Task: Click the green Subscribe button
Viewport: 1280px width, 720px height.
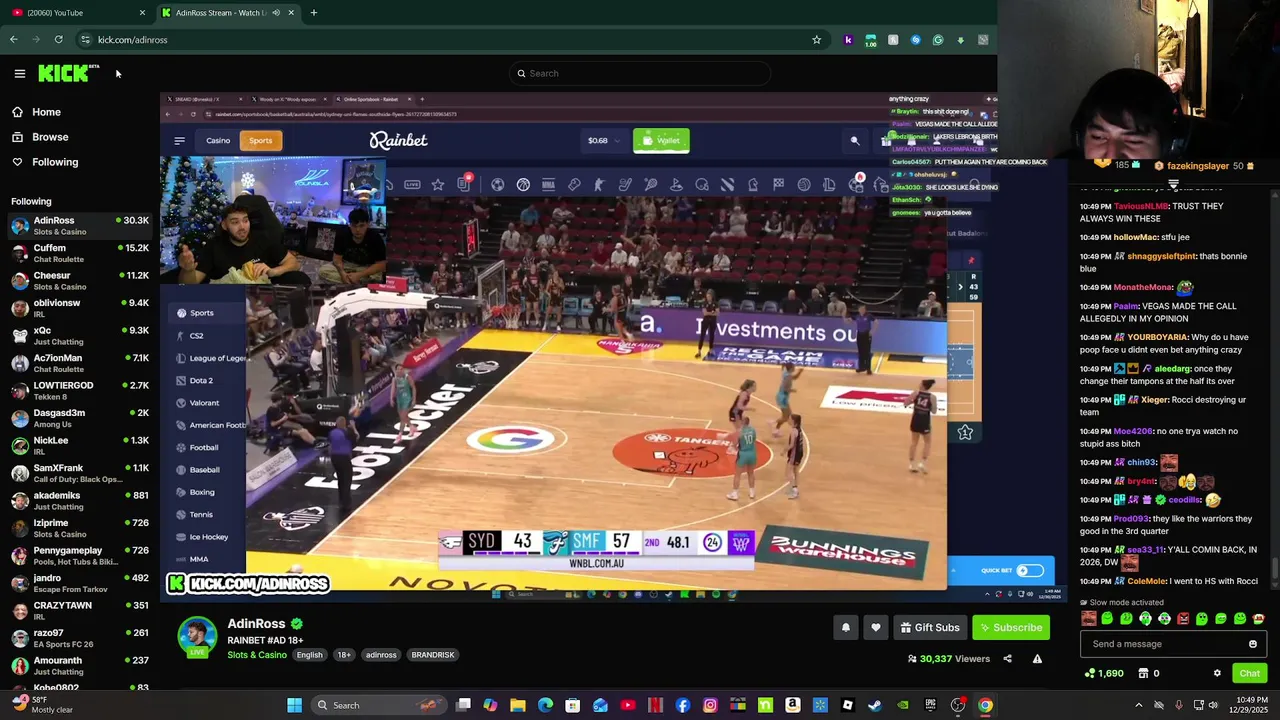Action: tap(1011, 628)
